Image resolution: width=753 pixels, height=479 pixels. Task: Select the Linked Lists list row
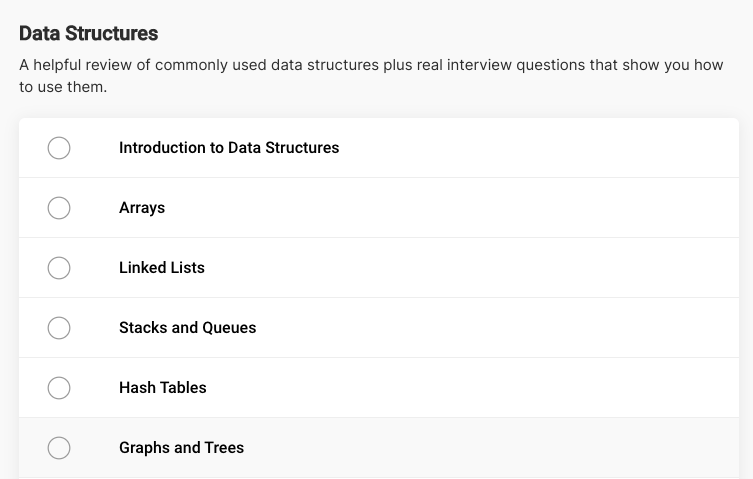379,268
